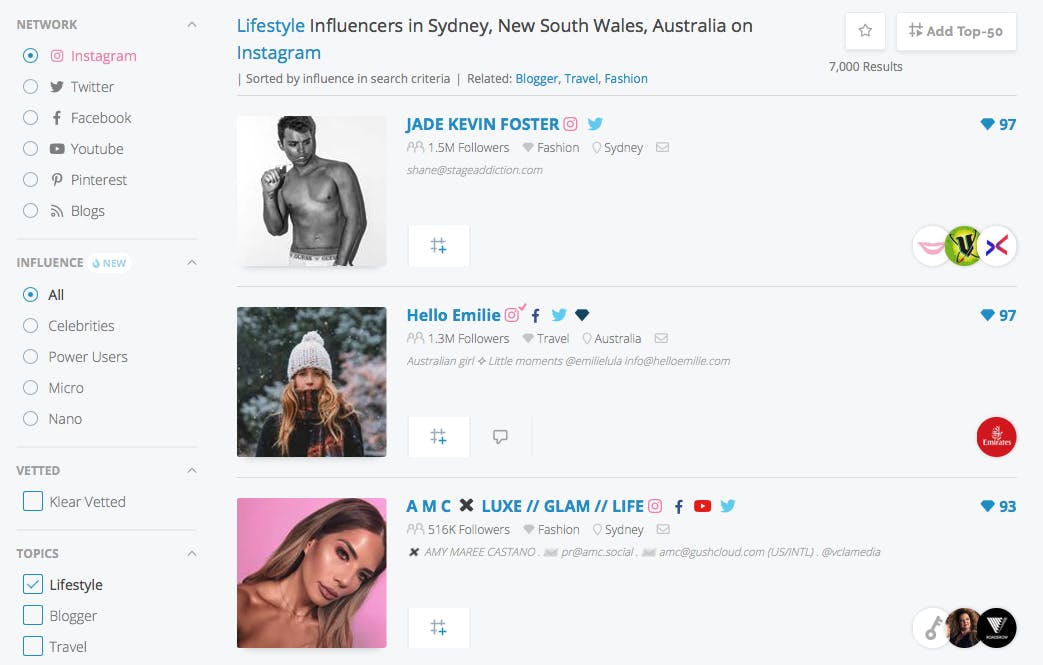1043x665 pixels.
Task: Click Jade Kevin Foster's profile photo thumbnail
Action: tap(311, 191)
